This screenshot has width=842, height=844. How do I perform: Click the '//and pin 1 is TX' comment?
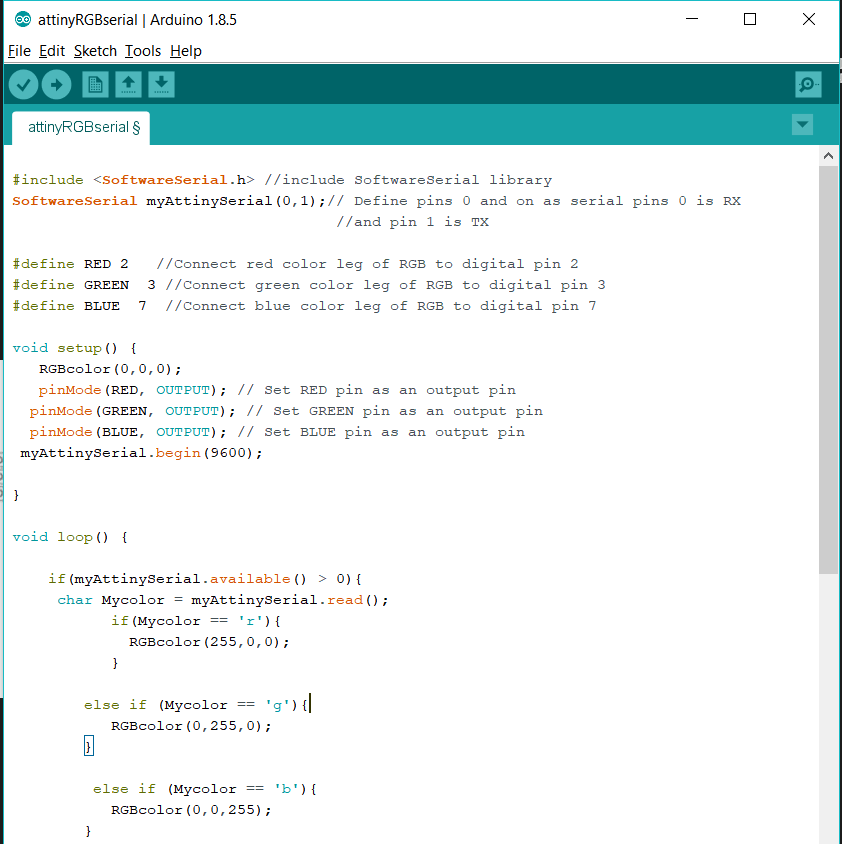tap(412, 222)
